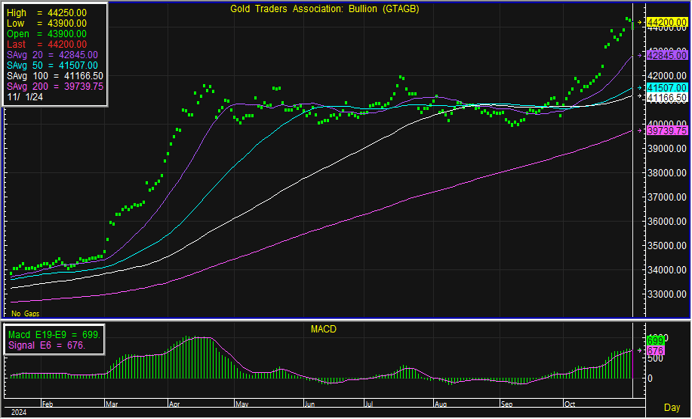Click the SAvg 50 legend entry
The width and height of the screenshot is (692, 419).
[52, 65]
